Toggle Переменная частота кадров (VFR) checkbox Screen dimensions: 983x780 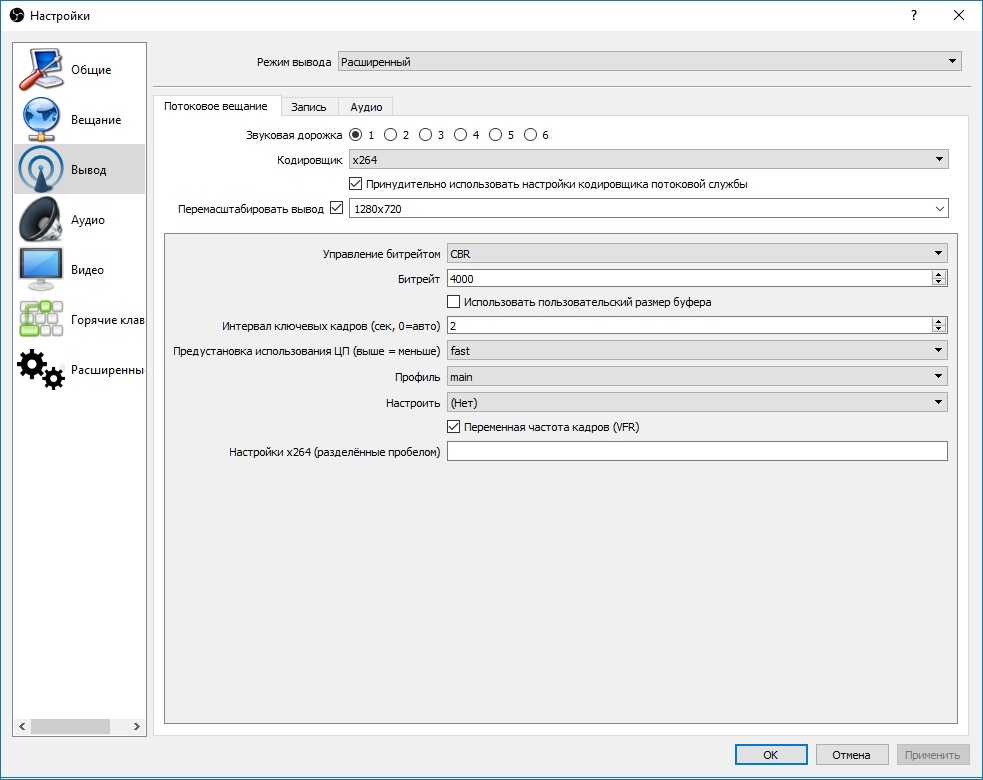454,427
